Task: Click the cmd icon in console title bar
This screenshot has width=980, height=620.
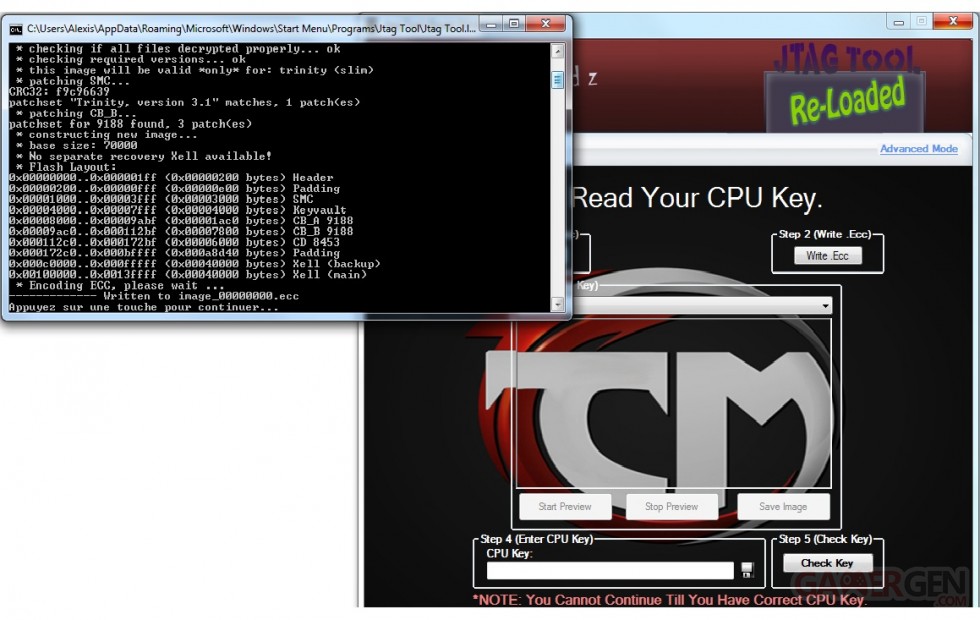Action: [16, 29]
